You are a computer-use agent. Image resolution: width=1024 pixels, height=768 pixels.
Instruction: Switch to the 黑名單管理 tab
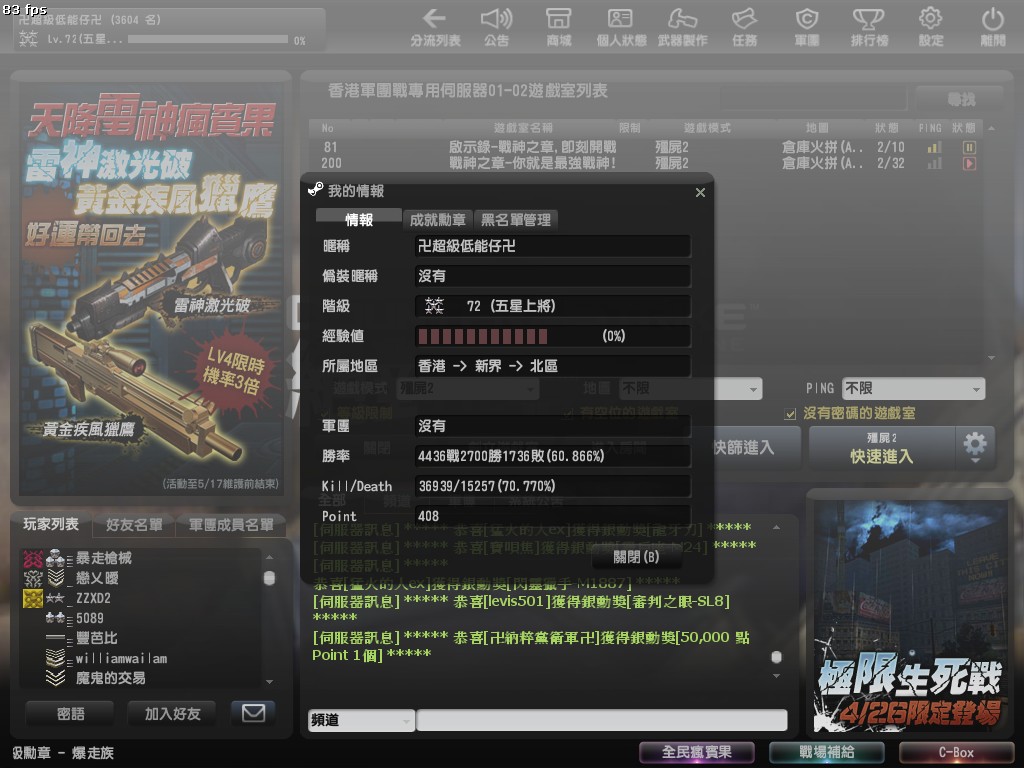pos(516,219)
